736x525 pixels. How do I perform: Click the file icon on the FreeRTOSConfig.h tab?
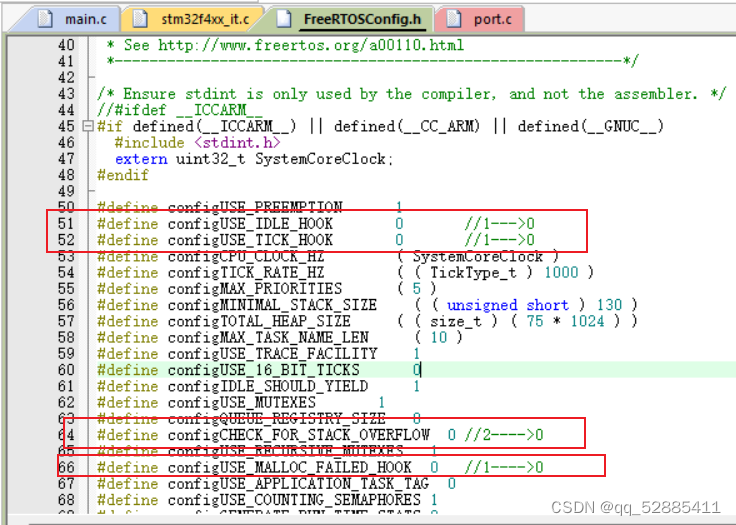tap(284, 19)
